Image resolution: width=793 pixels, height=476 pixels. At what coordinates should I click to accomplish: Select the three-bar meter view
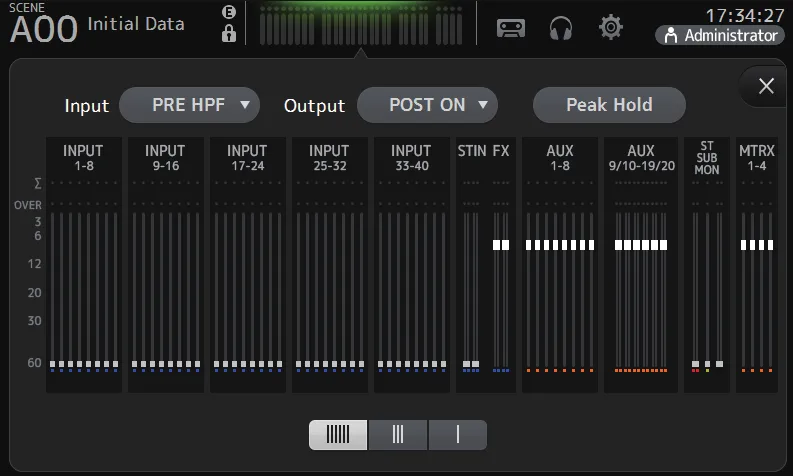click(398, 435)
